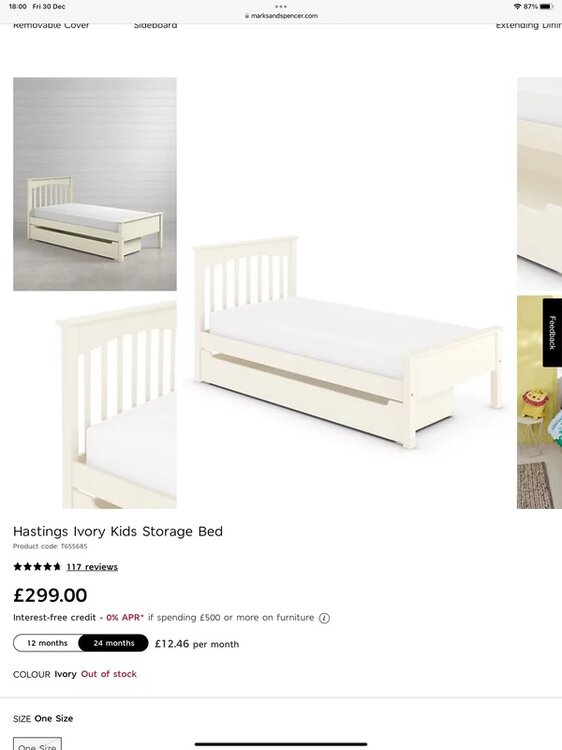The height and width of the screenshot is (750, 562).
Task: Tap the Removable Cover category link
Action: click(51, 25)
